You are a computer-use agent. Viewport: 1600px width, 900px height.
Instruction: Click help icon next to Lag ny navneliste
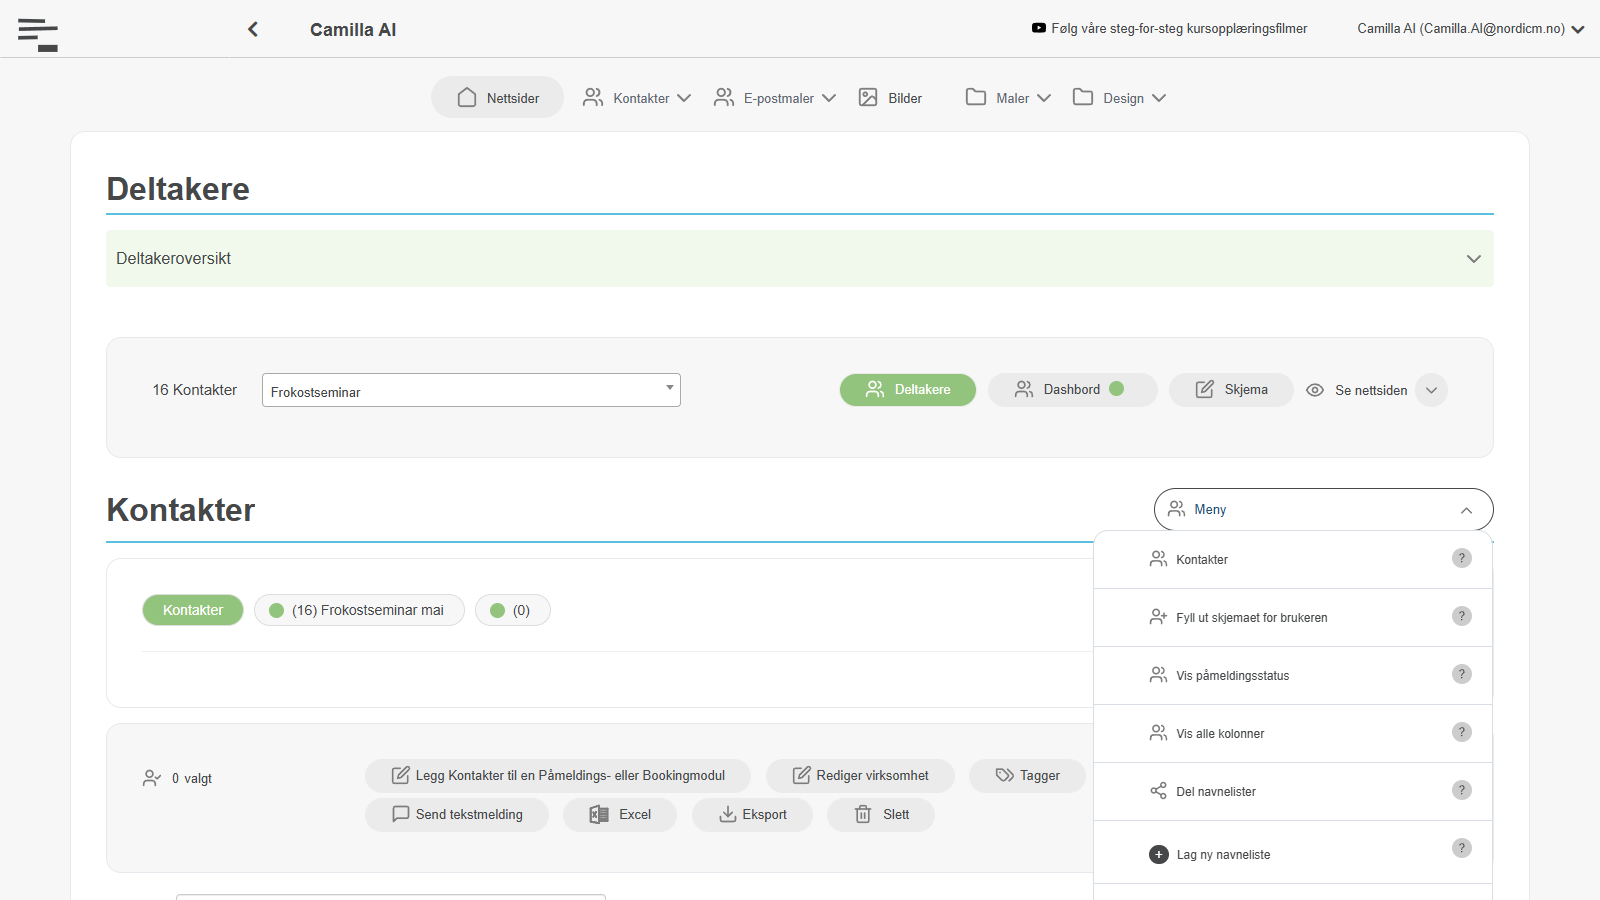tap(1461, 848)
